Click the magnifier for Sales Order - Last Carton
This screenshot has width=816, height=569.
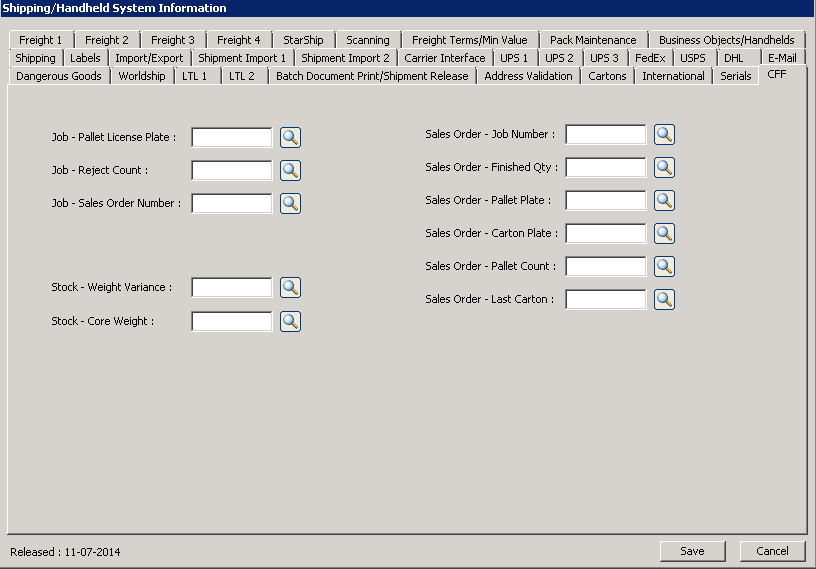664,300
